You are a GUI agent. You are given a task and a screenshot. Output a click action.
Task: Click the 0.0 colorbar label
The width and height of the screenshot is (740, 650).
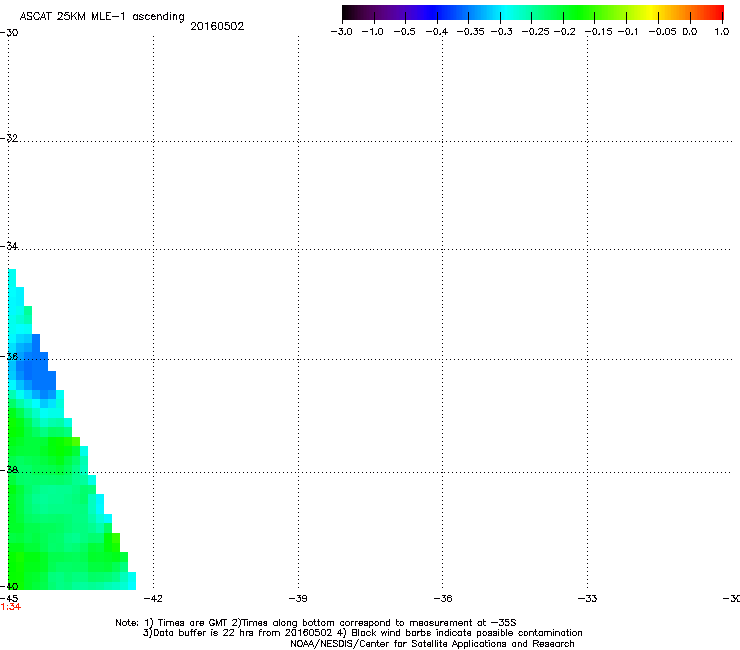690,32
